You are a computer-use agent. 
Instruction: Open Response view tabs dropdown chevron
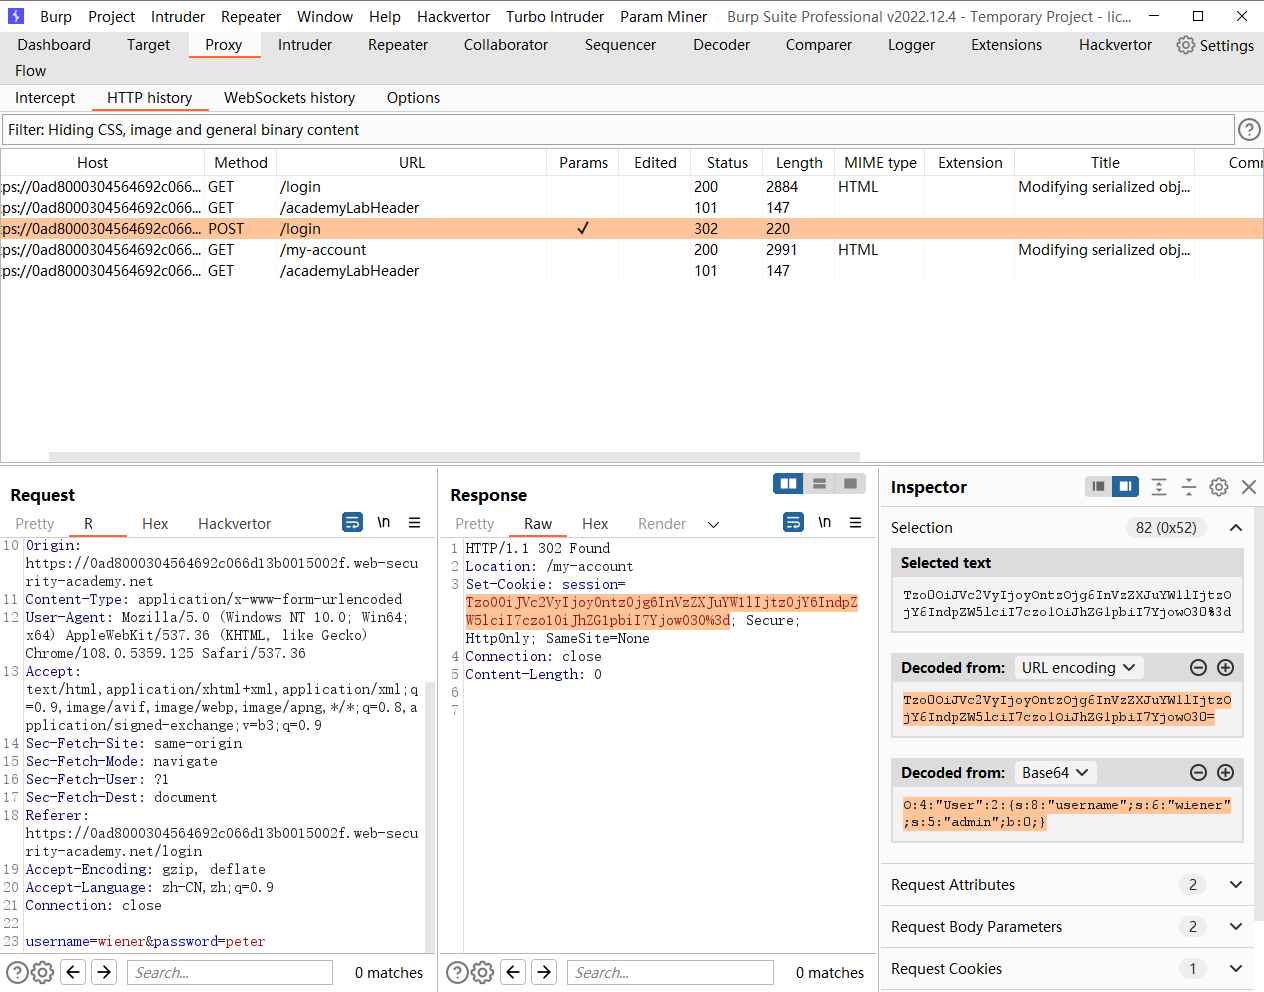click(x=713, y=524)
